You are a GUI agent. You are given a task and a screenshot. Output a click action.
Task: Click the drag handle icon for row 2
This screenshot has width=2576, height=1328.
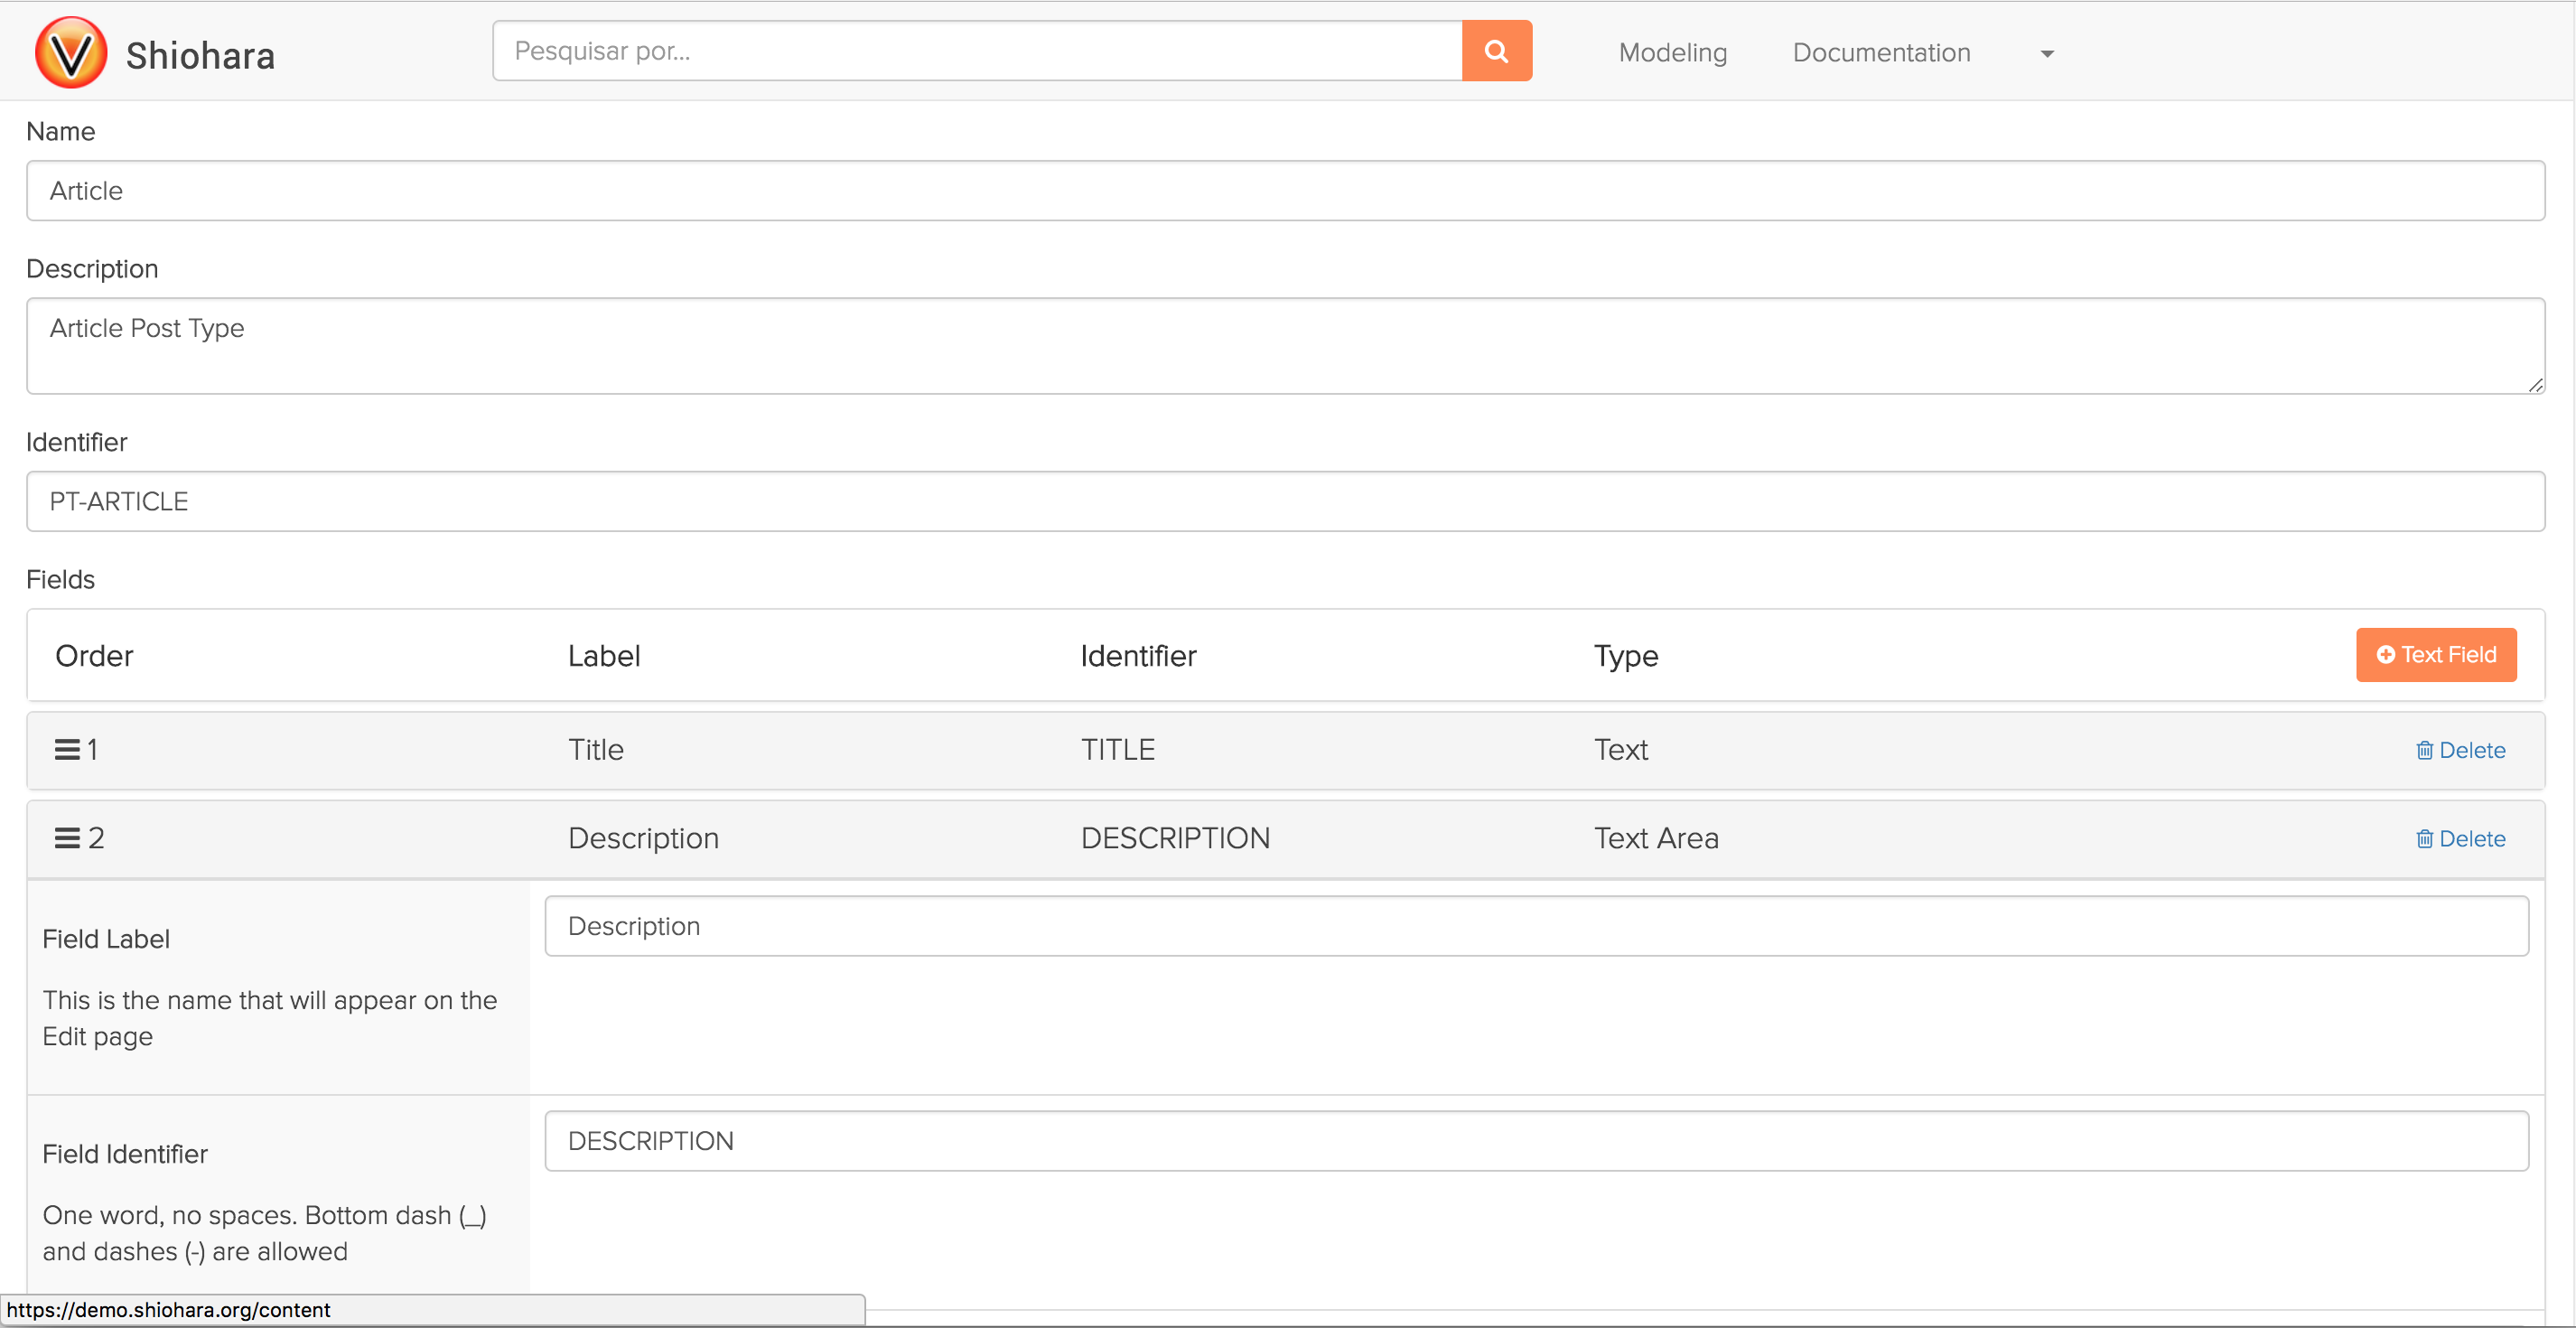pyautogui.click(x=67, y=838)
